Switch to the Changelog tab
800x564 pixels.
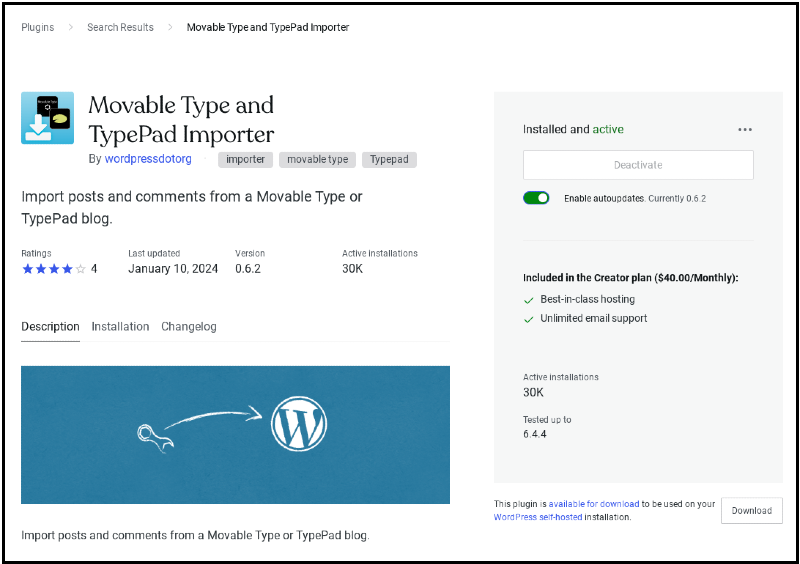pyautogui.click(x=189, y=327)
